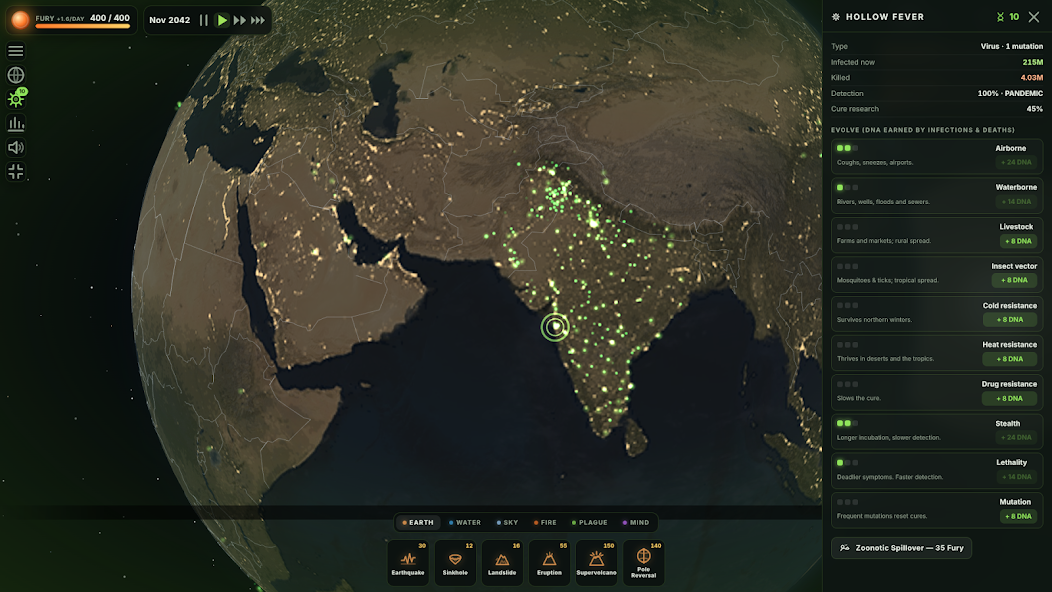Image resolution: width=1052 pixels, height=592 pixels.
Task: Switch to the Mind powers tab
Action: tap(635, 522)
